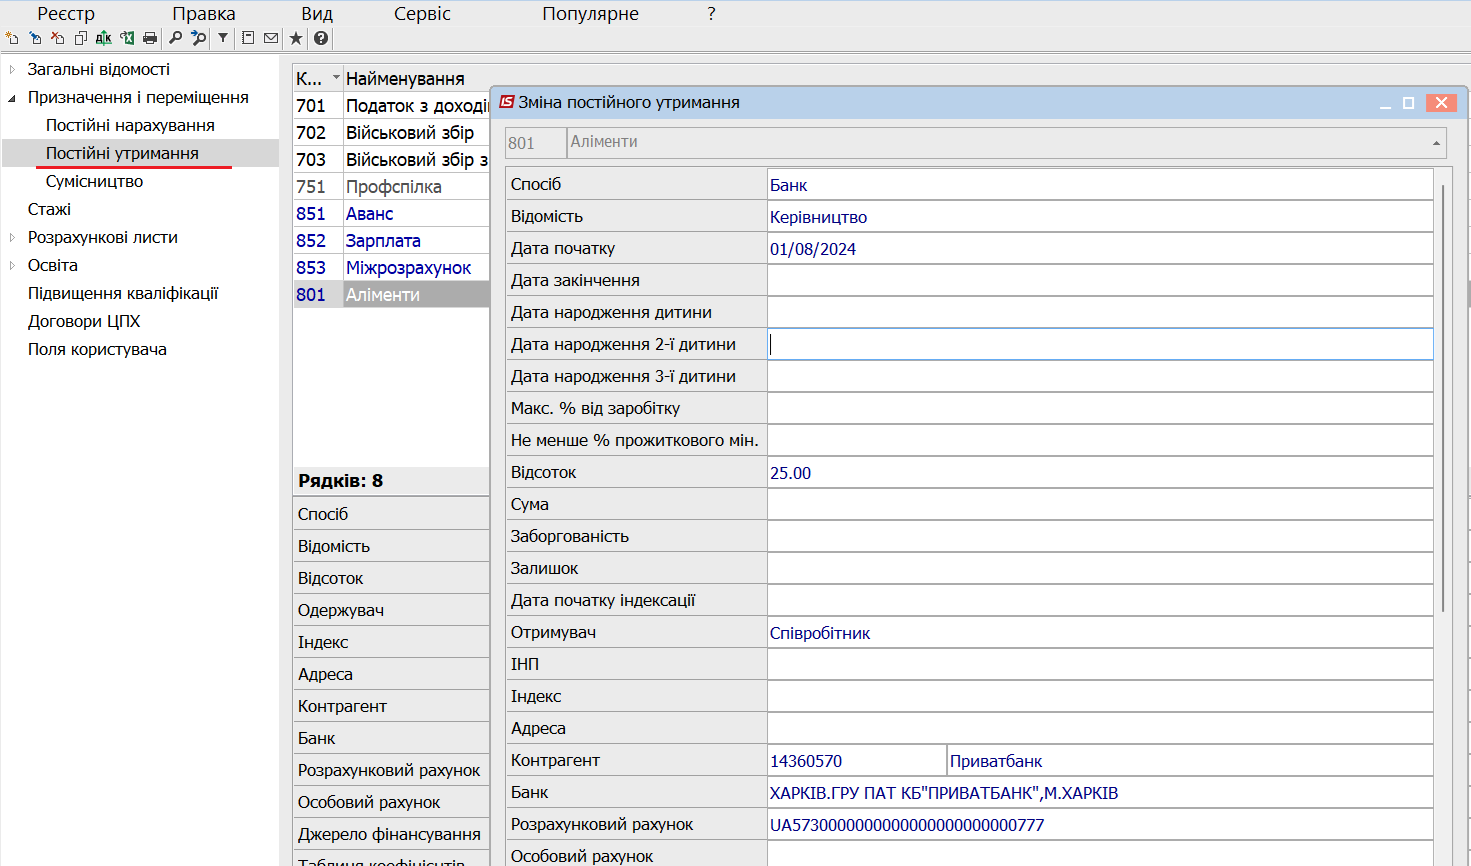
Task: Select Договори ЦПХ in tree
Action: pyautogui.click(x=84, y=321)
